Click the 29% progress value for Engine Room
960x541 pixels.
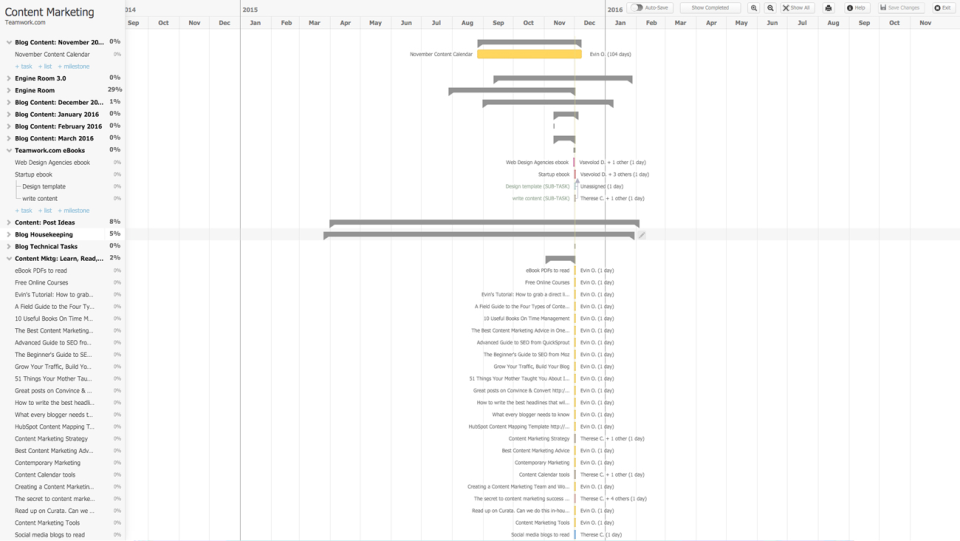click(114, 90)
